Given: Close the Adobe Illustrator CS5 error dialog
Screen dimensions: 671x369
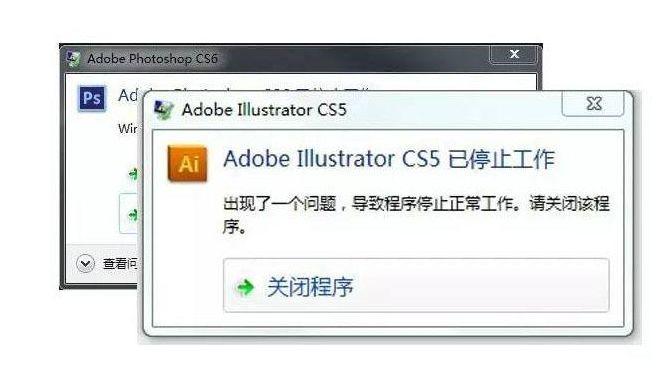Looking at the screenshot, I should [593, 104].
